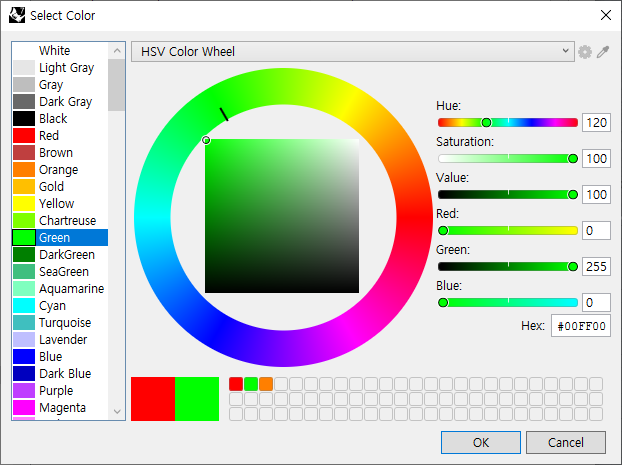Pick Purple from the color list
Viewport: 622px width, 465px height.
coord(60,391)
